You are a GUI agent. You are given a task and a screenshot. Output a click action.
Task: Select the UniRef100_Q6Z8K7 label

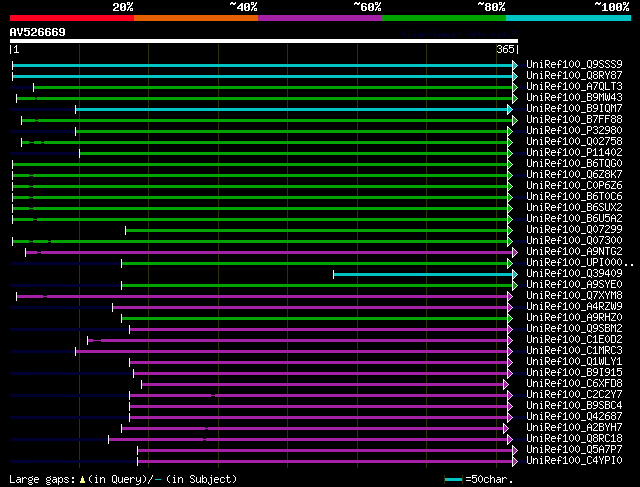pyautogui.click(x=574, y=174)
